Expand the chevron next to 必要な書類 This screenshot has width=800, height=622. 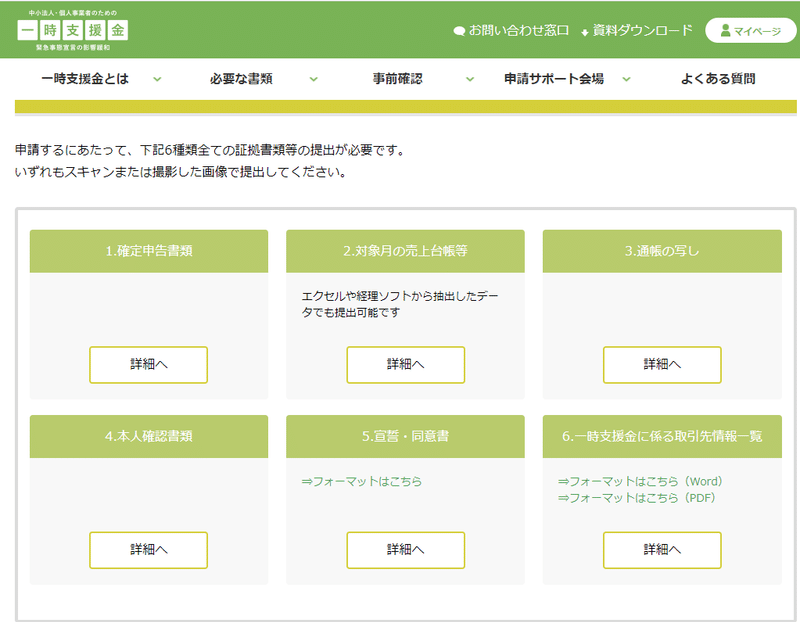[314, 79]
